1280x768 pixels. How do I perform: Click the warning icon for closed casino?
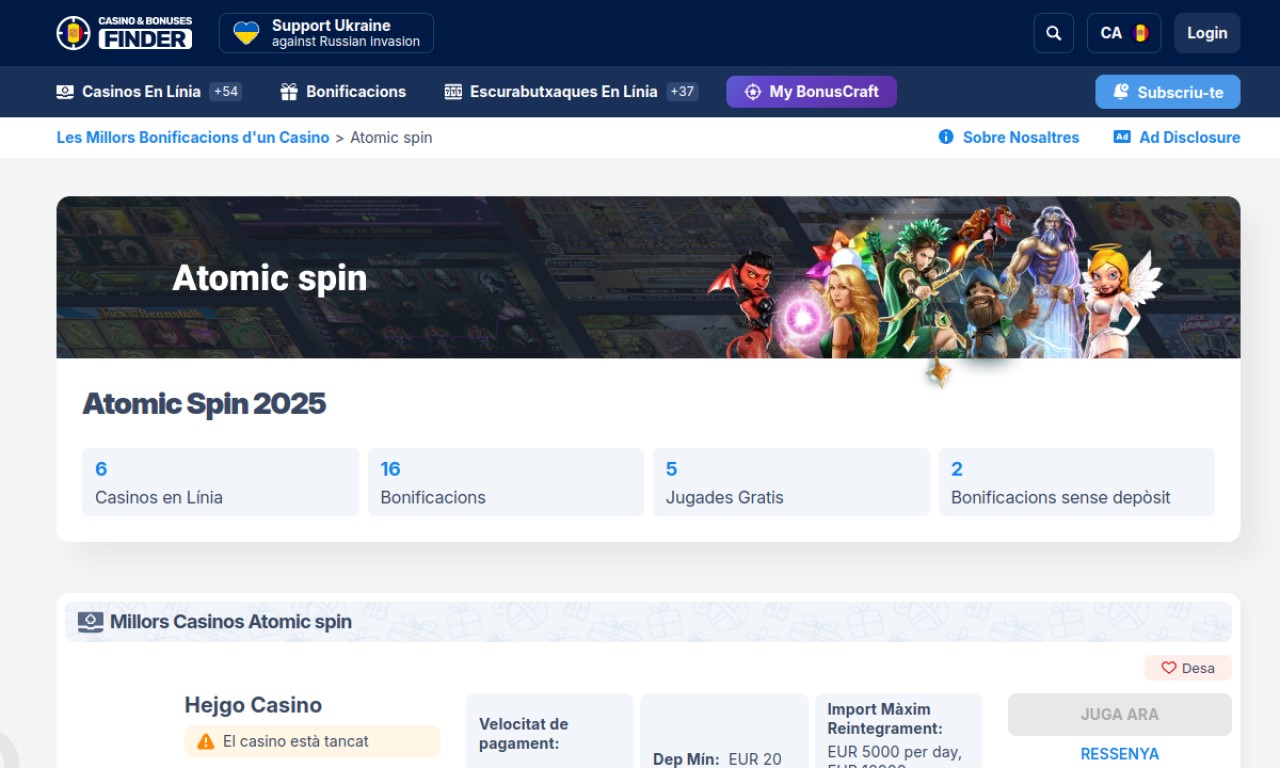pyautogui.click(x=206, y=742)
